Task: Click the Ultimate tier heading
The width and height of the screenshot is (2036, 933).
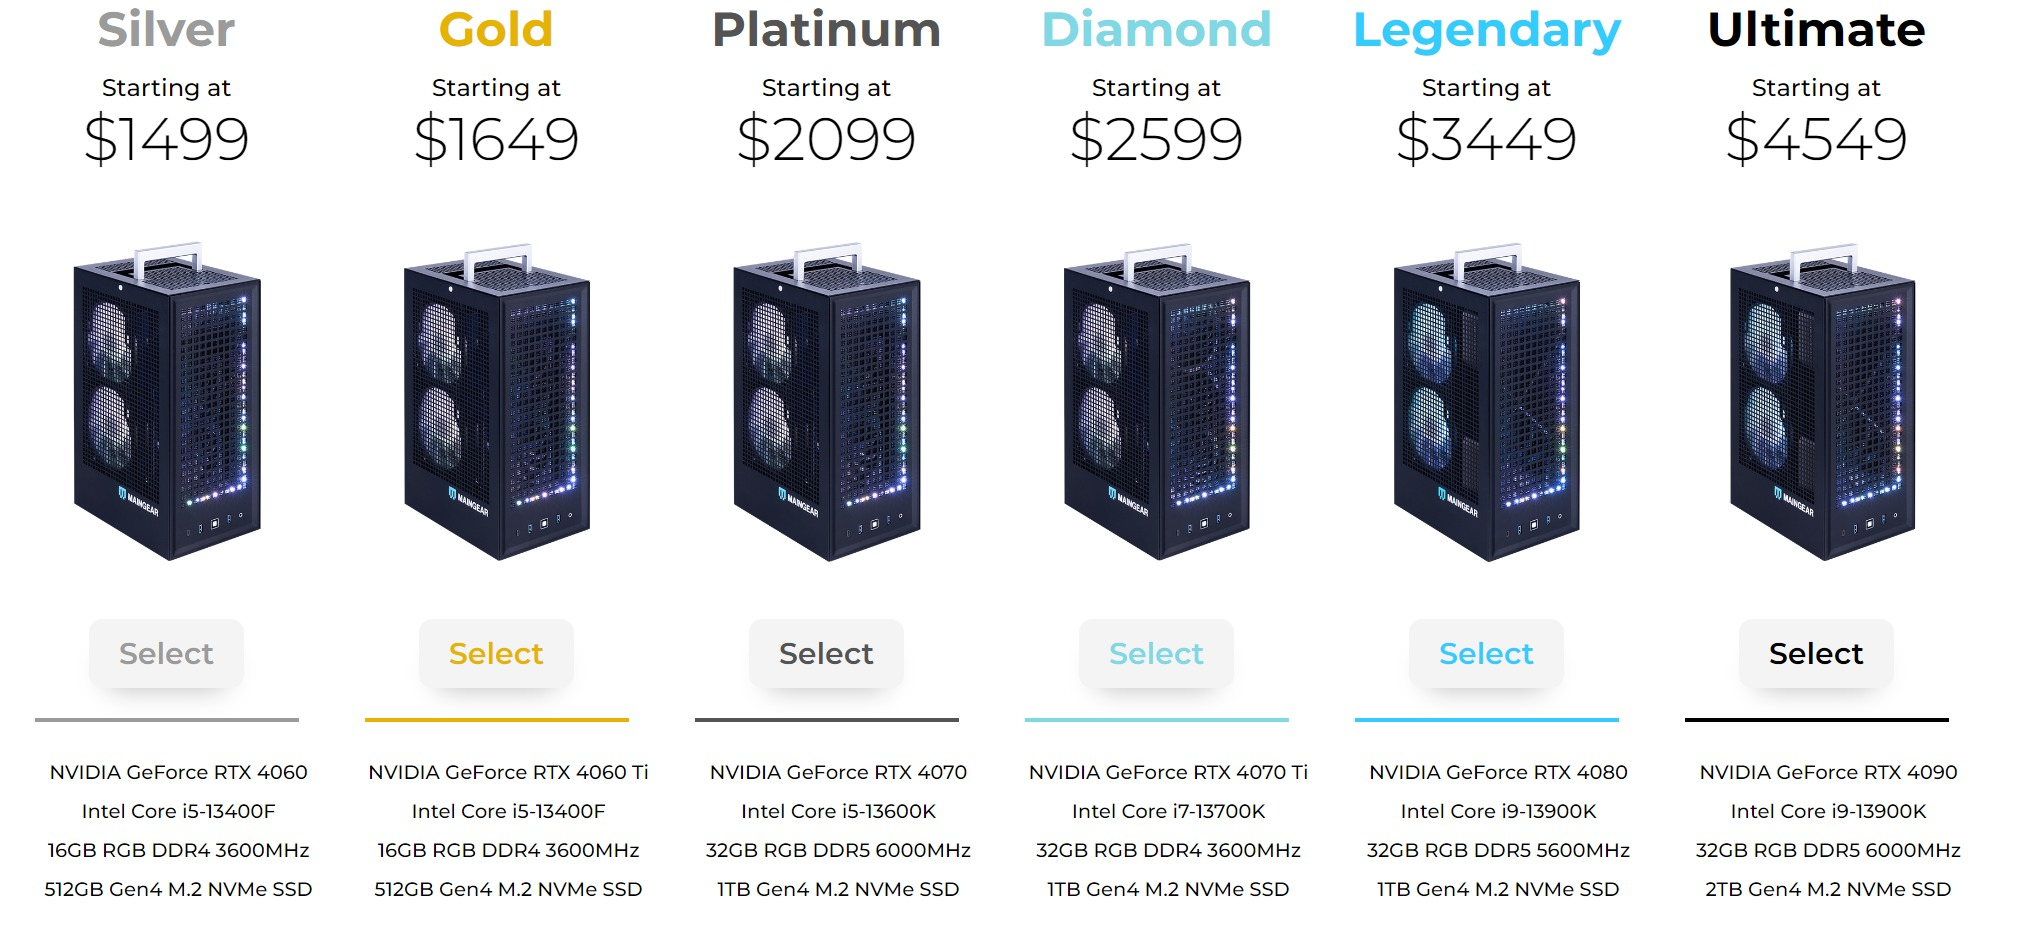Action: (x=1816, y=30)
